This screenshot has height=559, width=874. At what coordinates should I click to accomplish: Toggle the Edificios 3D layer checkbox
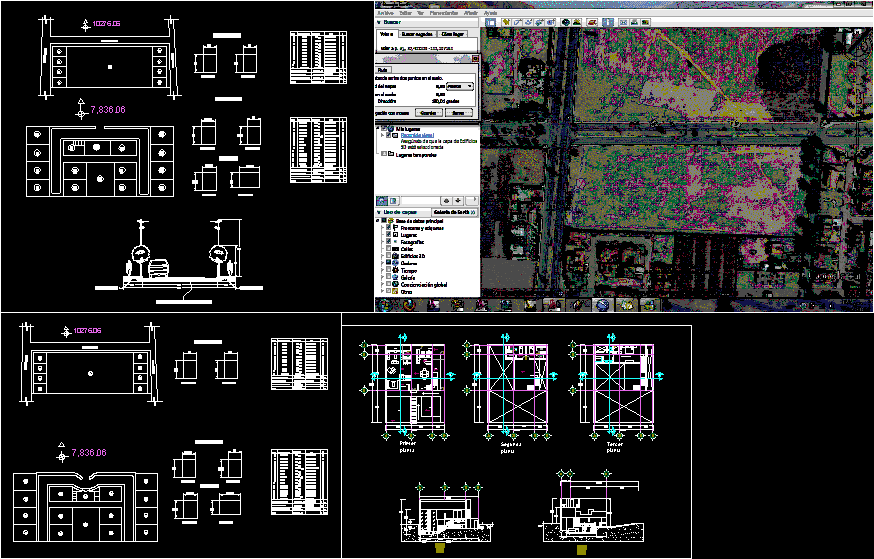click(389, 256)
